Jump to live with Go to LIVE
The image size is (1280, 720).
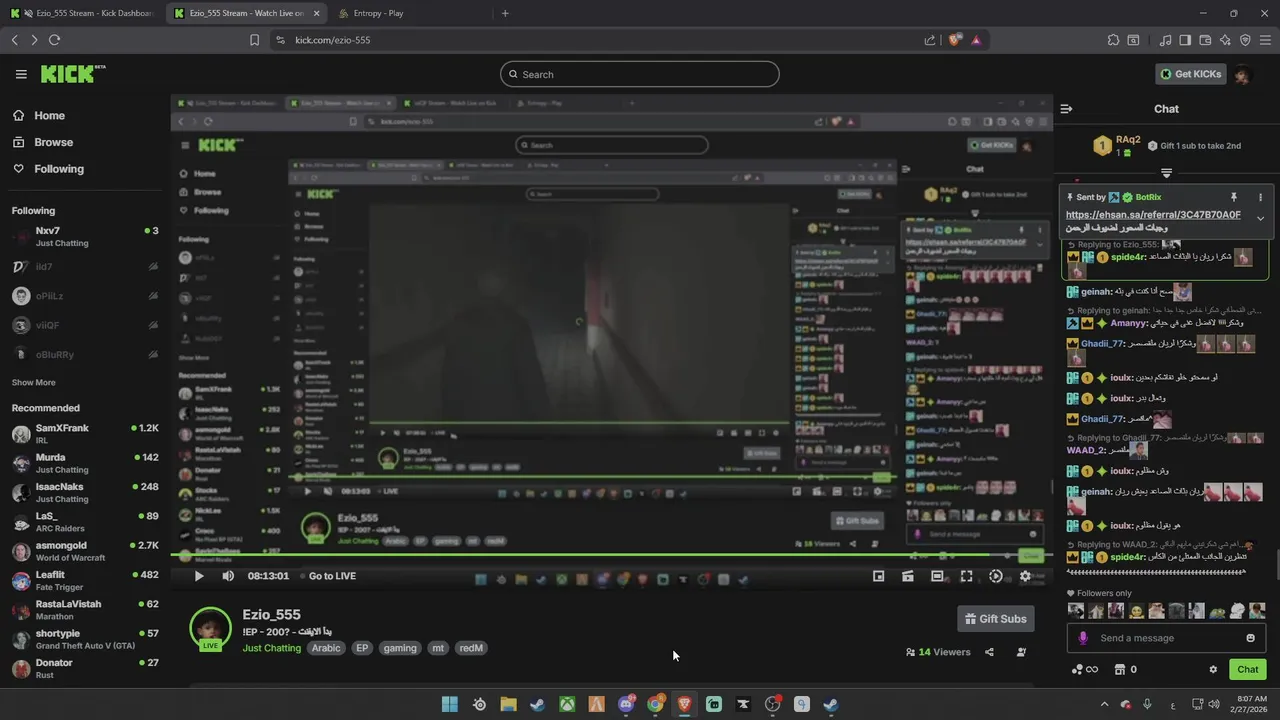point(332,576)
